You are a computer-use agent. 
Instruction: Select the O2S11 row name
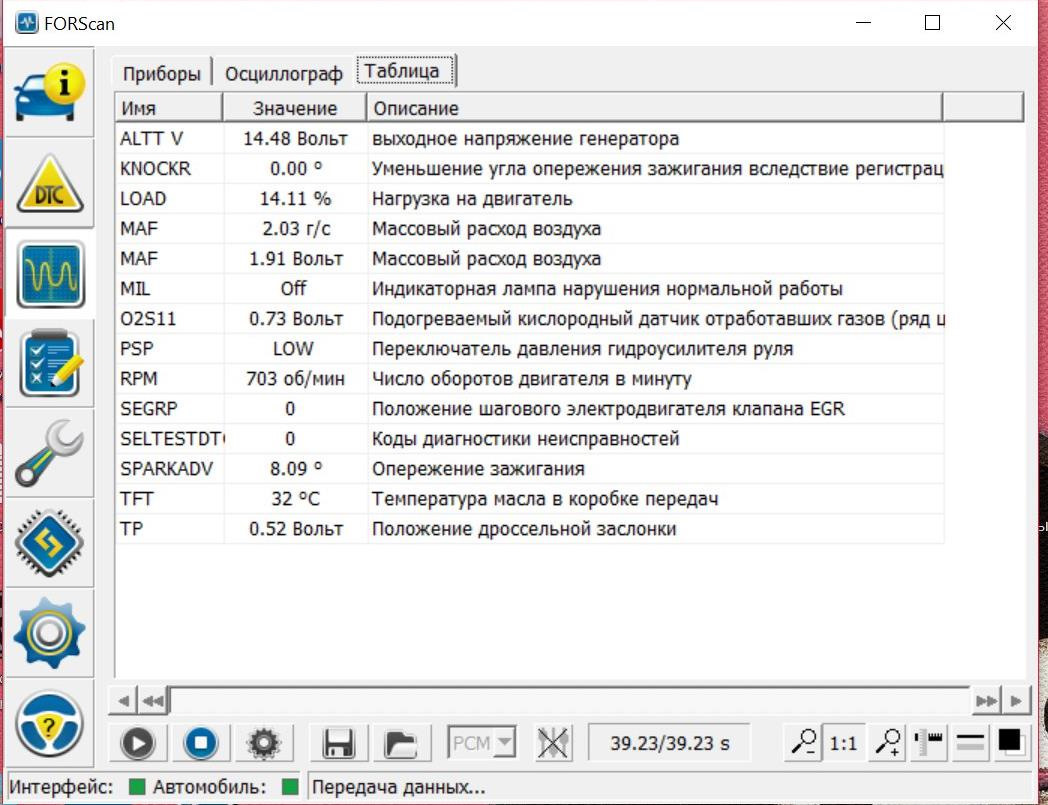[x=148, y=319]
